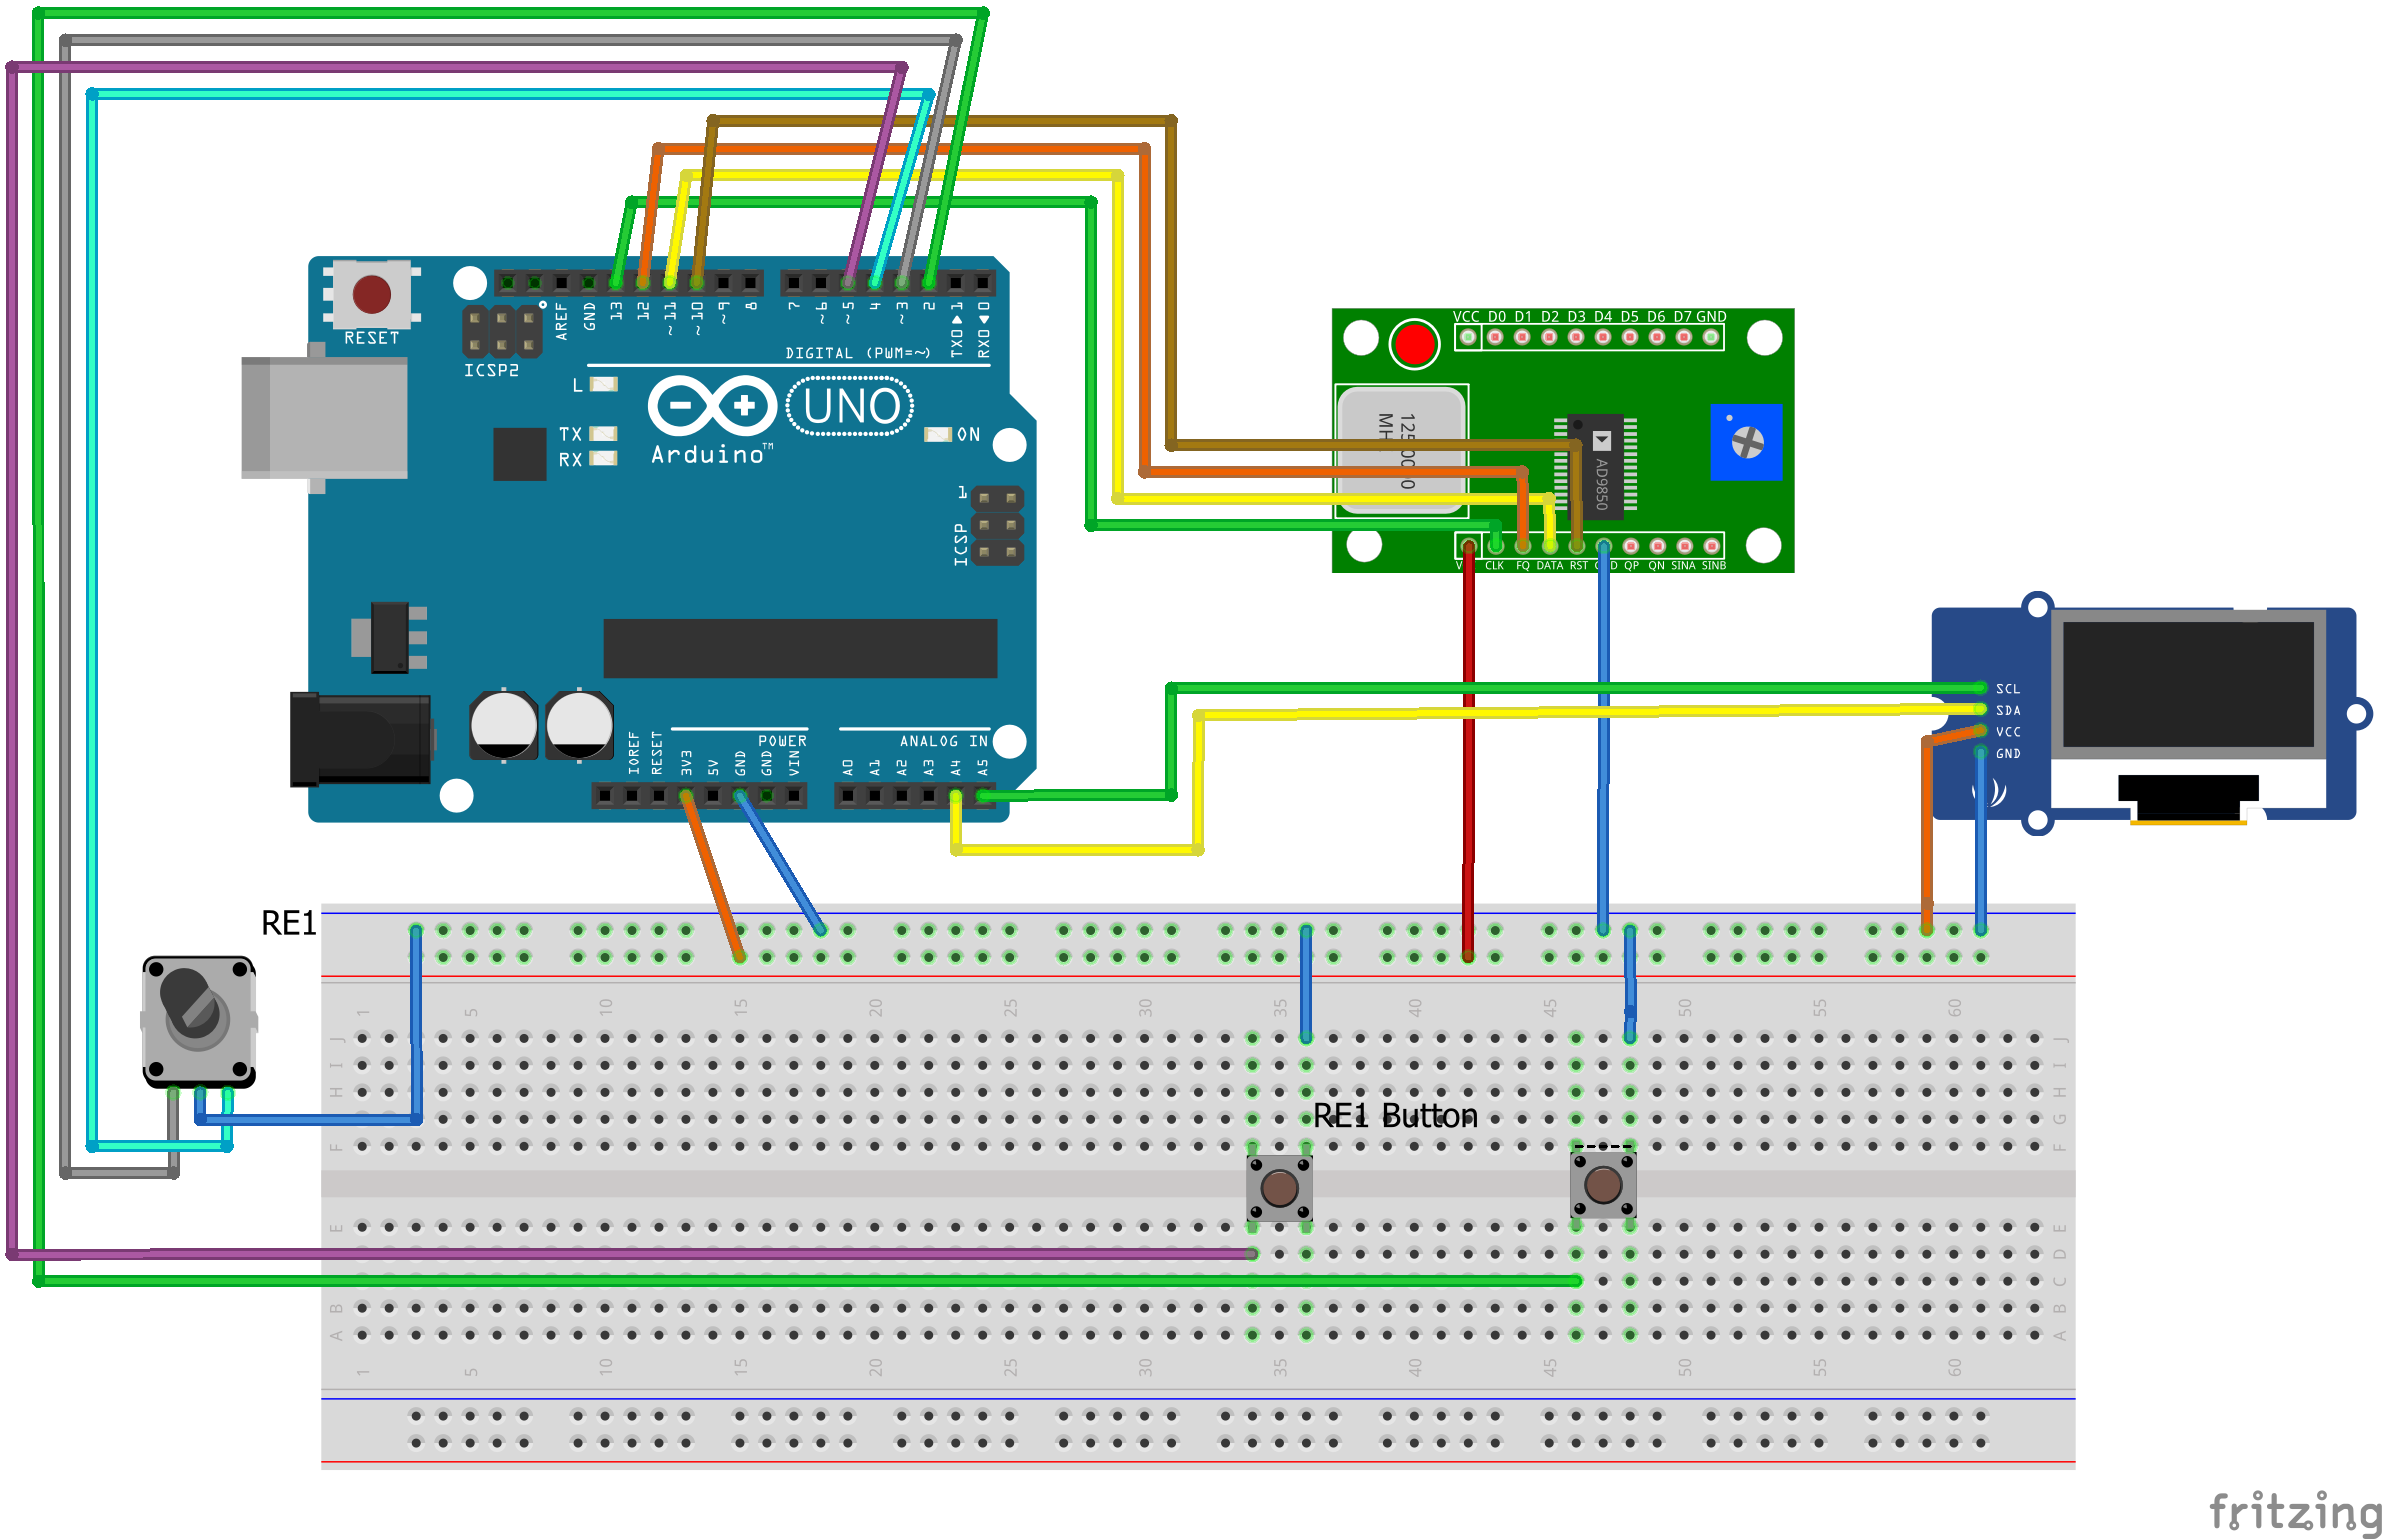Select the Arduino USB port connector
The image size is (2382, 1539).
click(x=324, y=418)
